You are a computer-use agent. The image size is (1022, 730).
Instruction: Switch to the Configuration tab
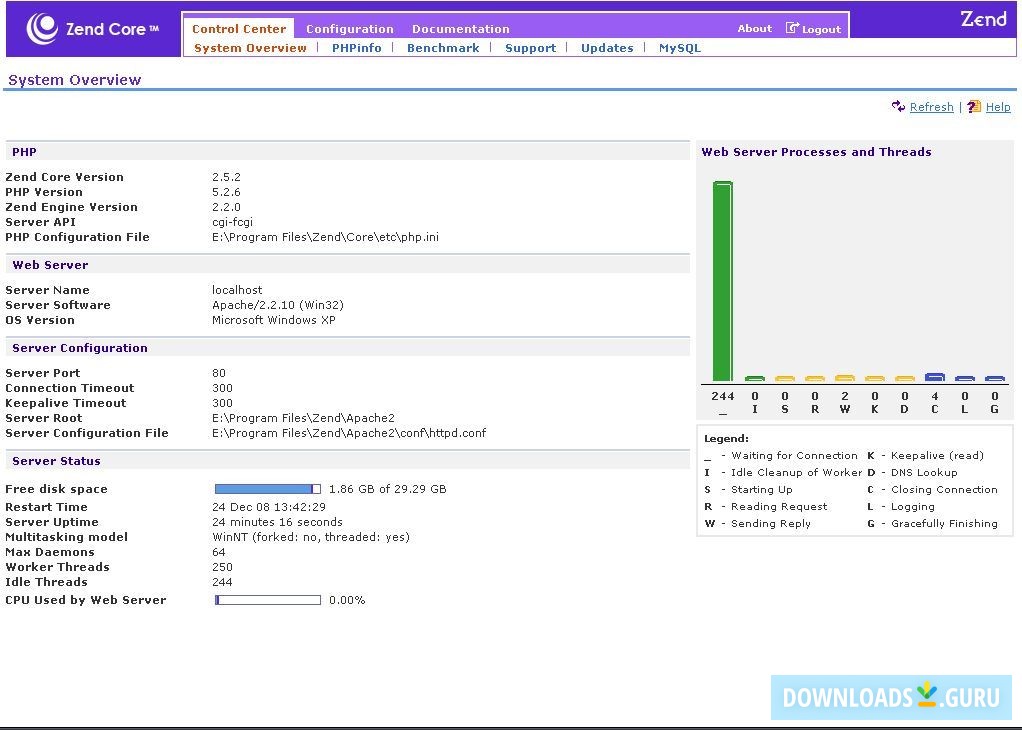349,29
